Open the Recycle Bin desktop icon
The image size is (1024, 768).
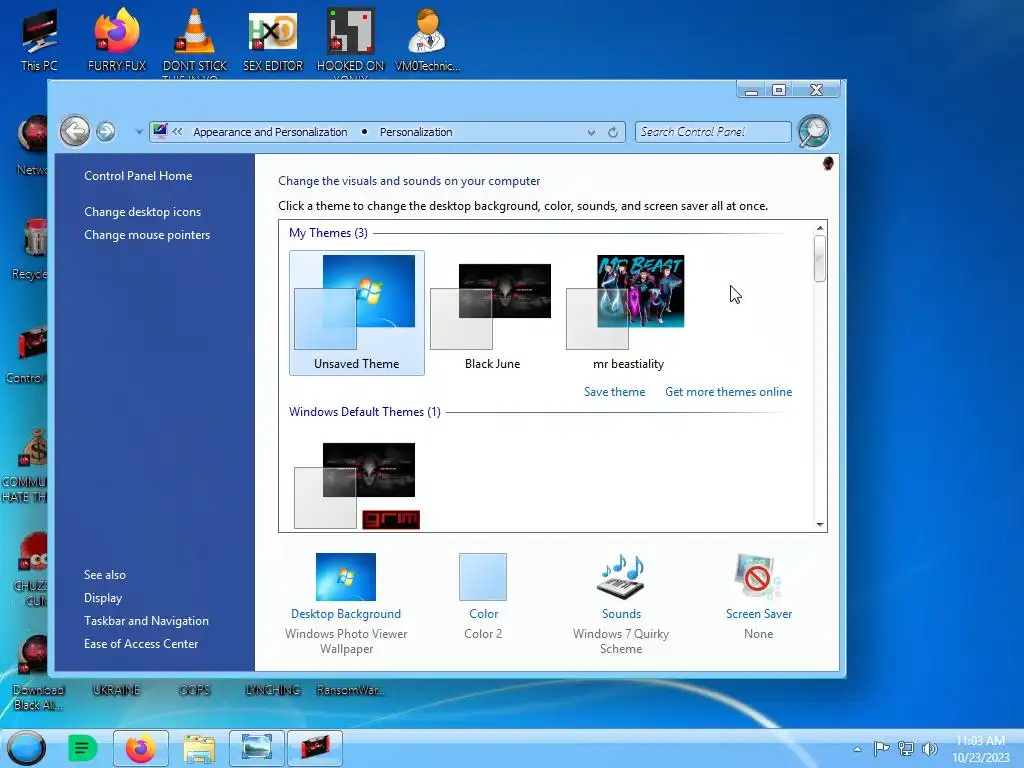pos(30,249)
